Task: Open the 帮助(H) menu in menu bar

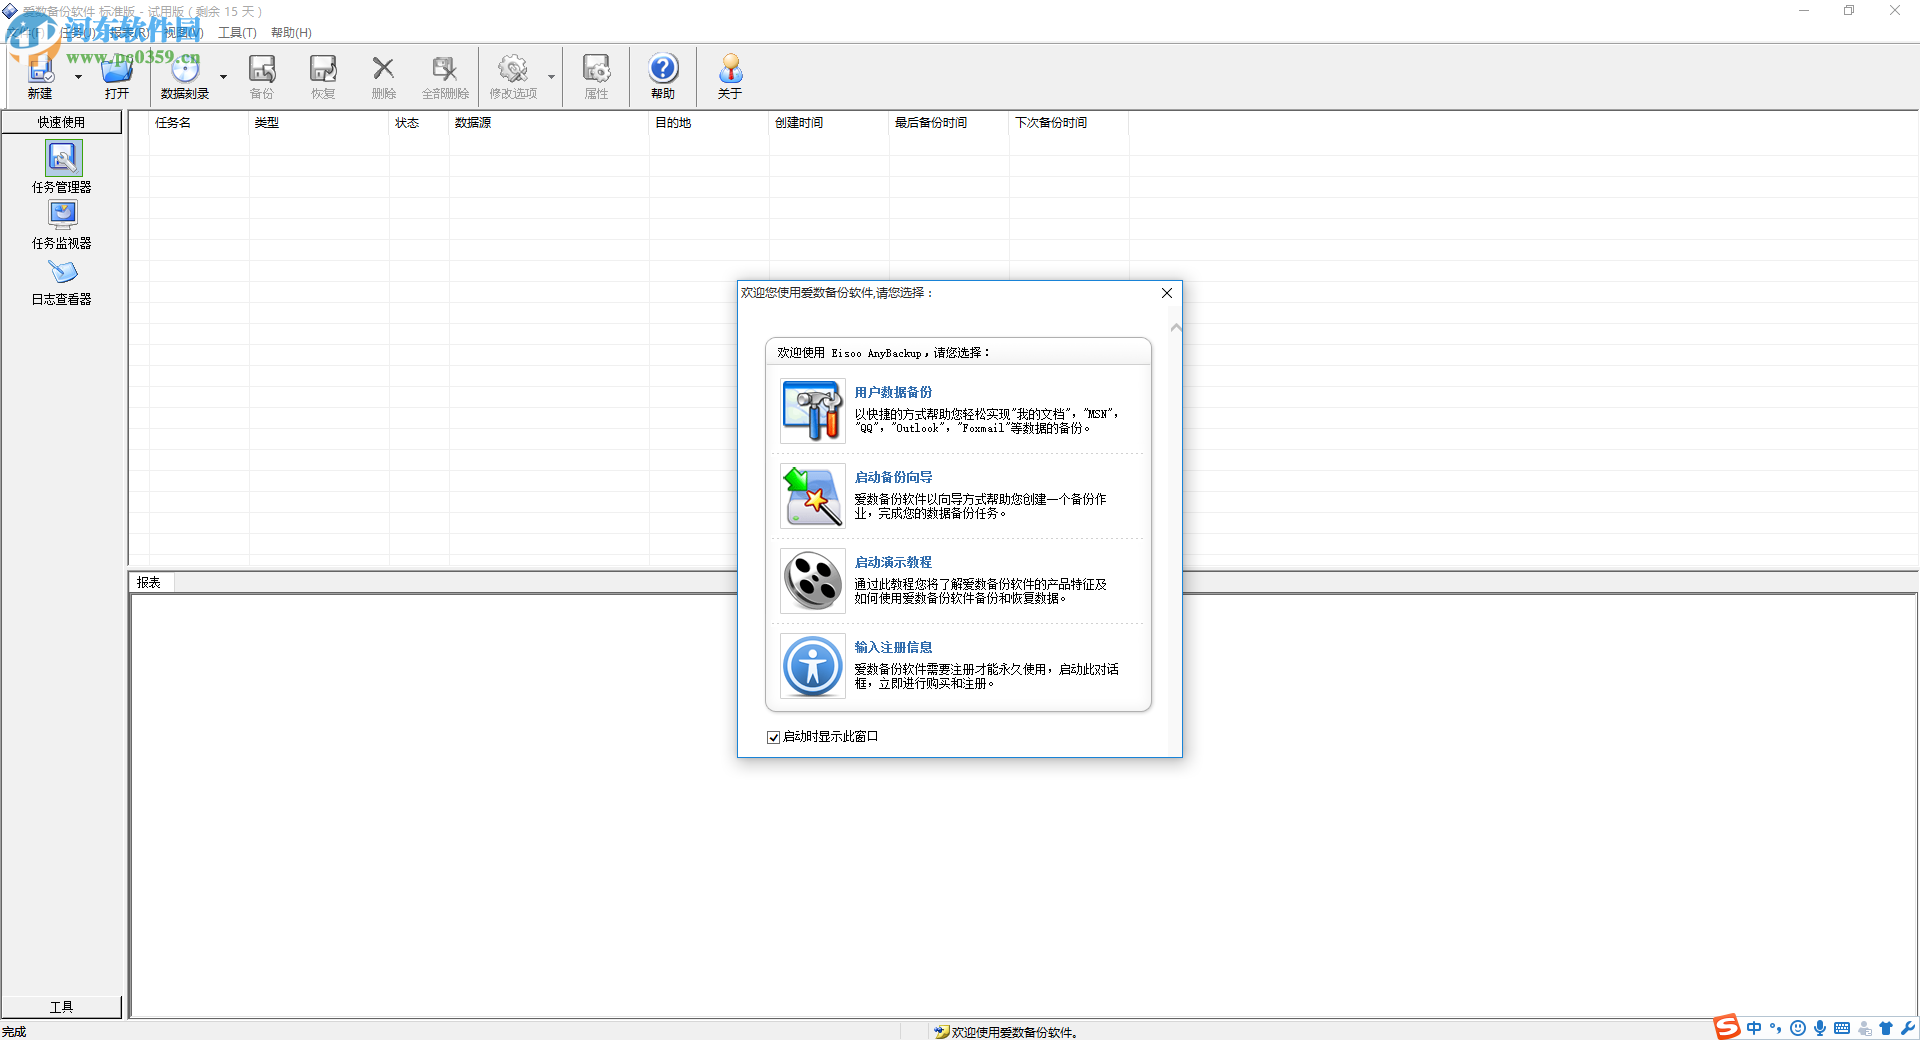Action: pyautogui.click(x=291, y=33)
